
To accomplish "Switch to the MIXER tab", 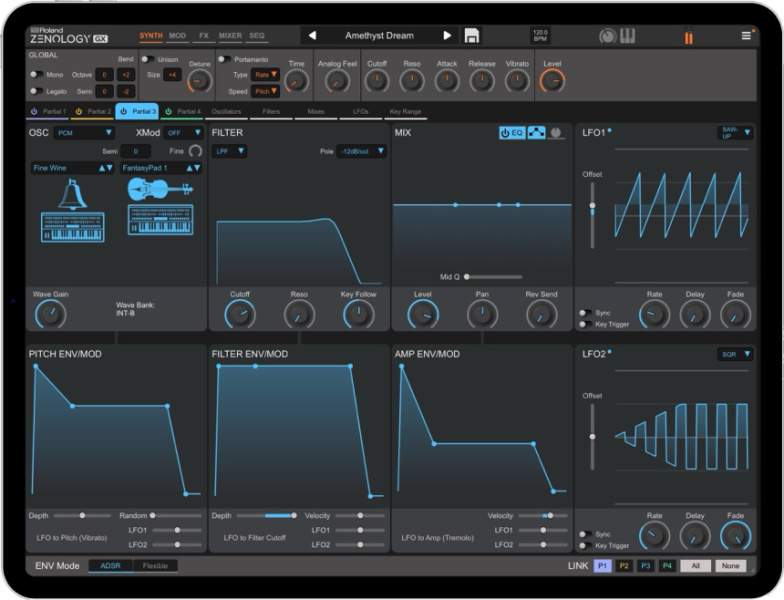I will [230, 36].
